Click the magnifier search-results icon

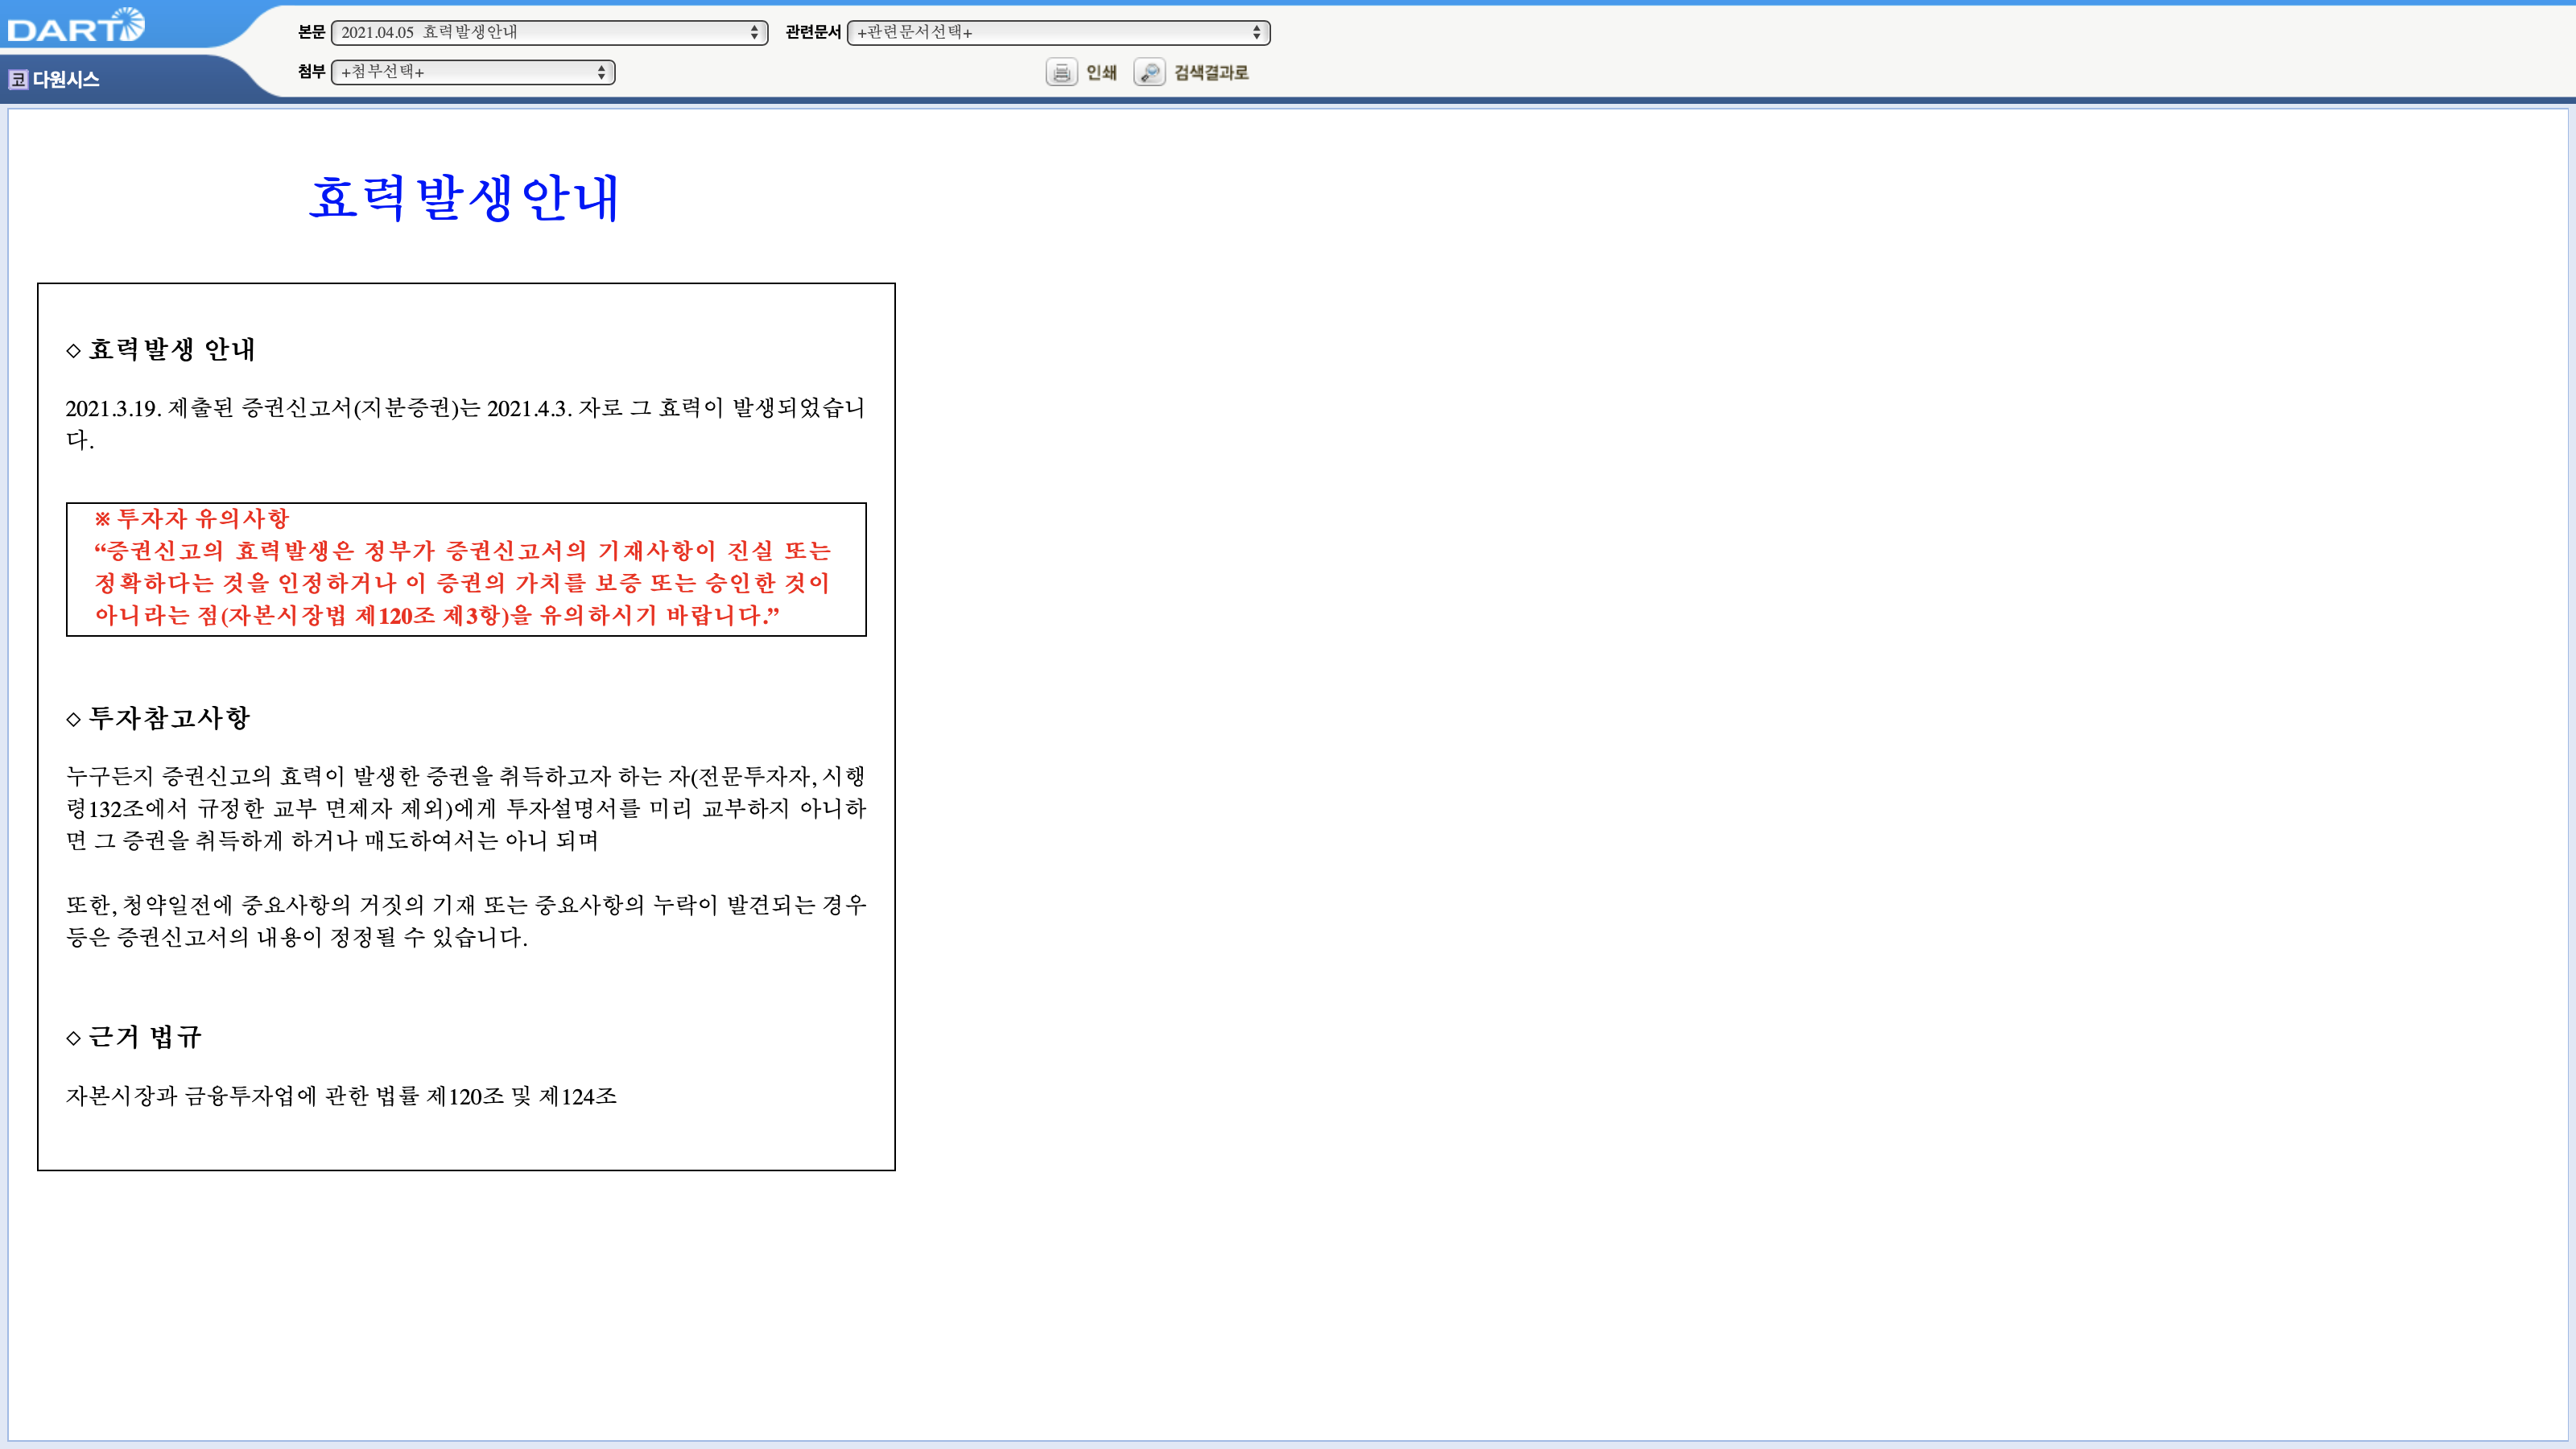pyautogui.click(x=1150, y=72)
